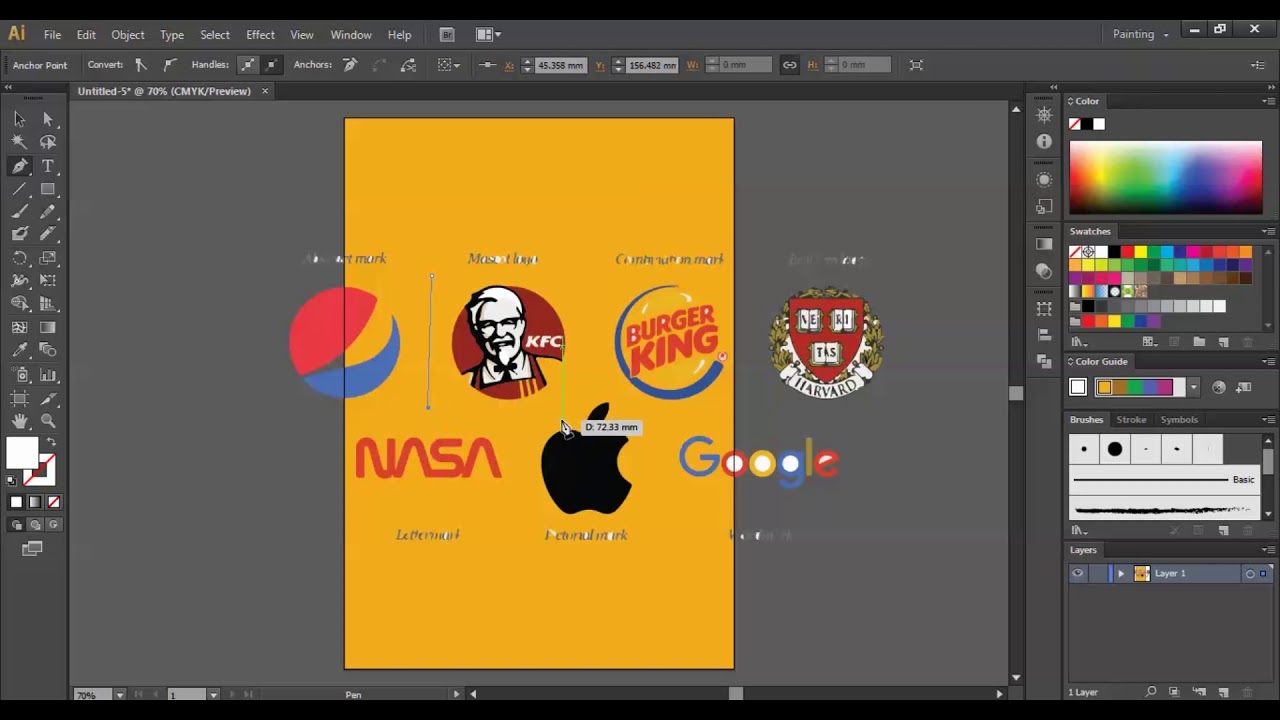Open the Effect menu

click(260, 34)
